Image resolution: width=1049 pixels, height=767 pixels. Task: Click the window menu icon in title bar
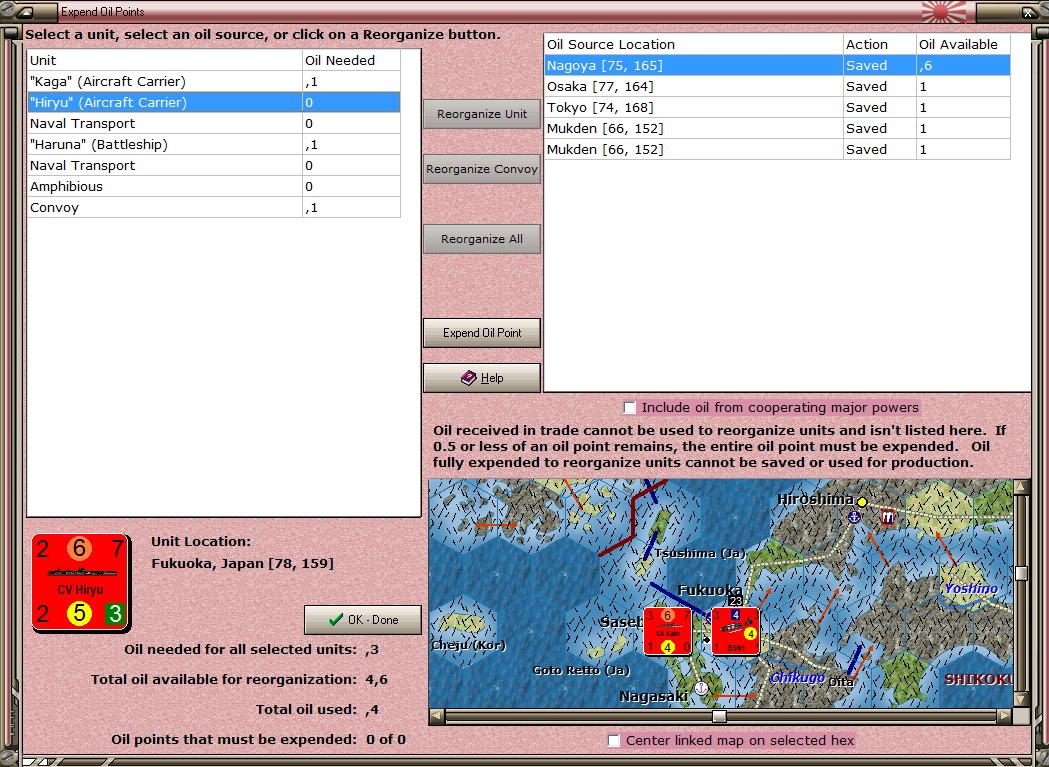tap(25, 11)
